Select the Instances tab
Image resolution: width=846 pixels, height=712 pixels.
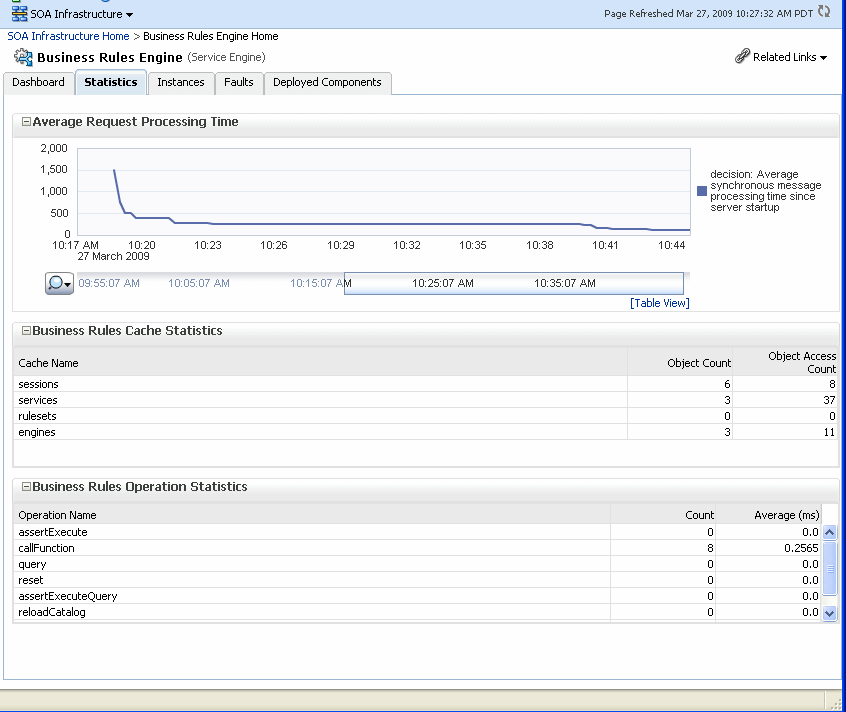click(181, 83)
